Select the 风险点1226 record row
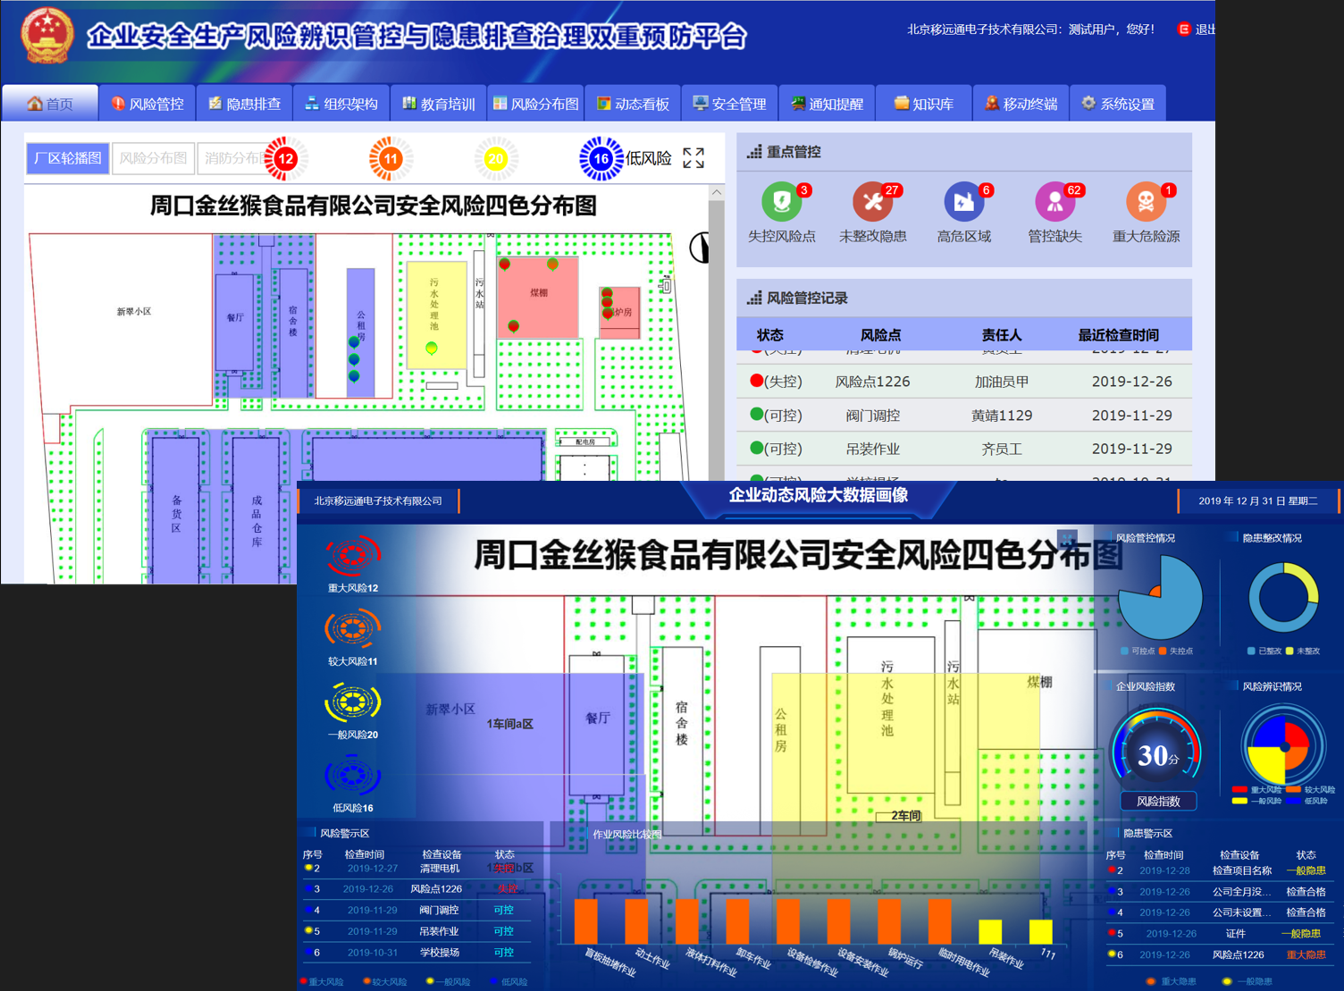 click(x=964, y=381)
